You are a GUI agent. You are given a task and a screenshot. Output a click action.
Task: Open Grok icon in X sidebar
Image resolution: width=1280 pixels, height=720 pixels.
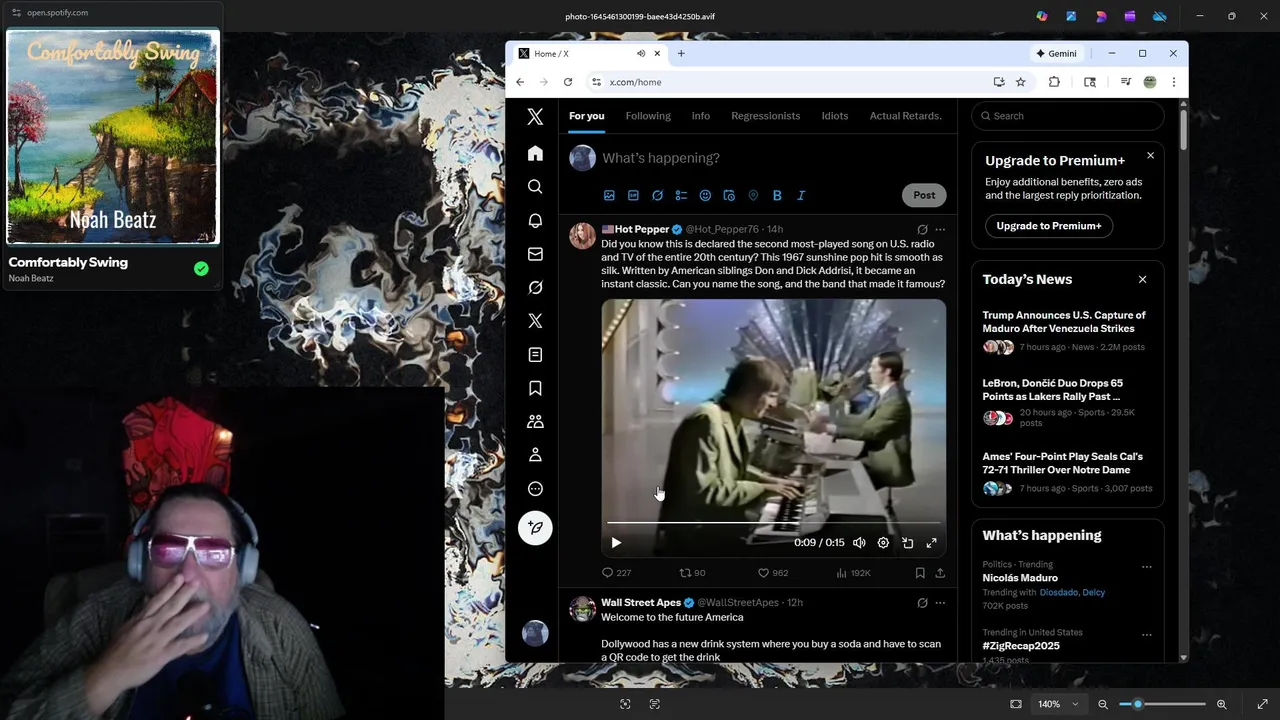535,288
